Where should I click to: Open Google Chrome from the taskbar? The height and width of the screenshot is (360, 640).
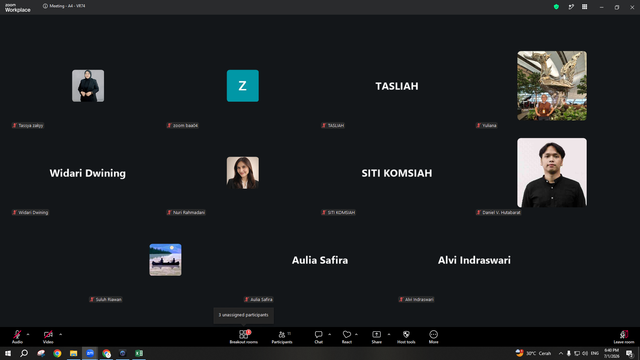click(57, 353)
